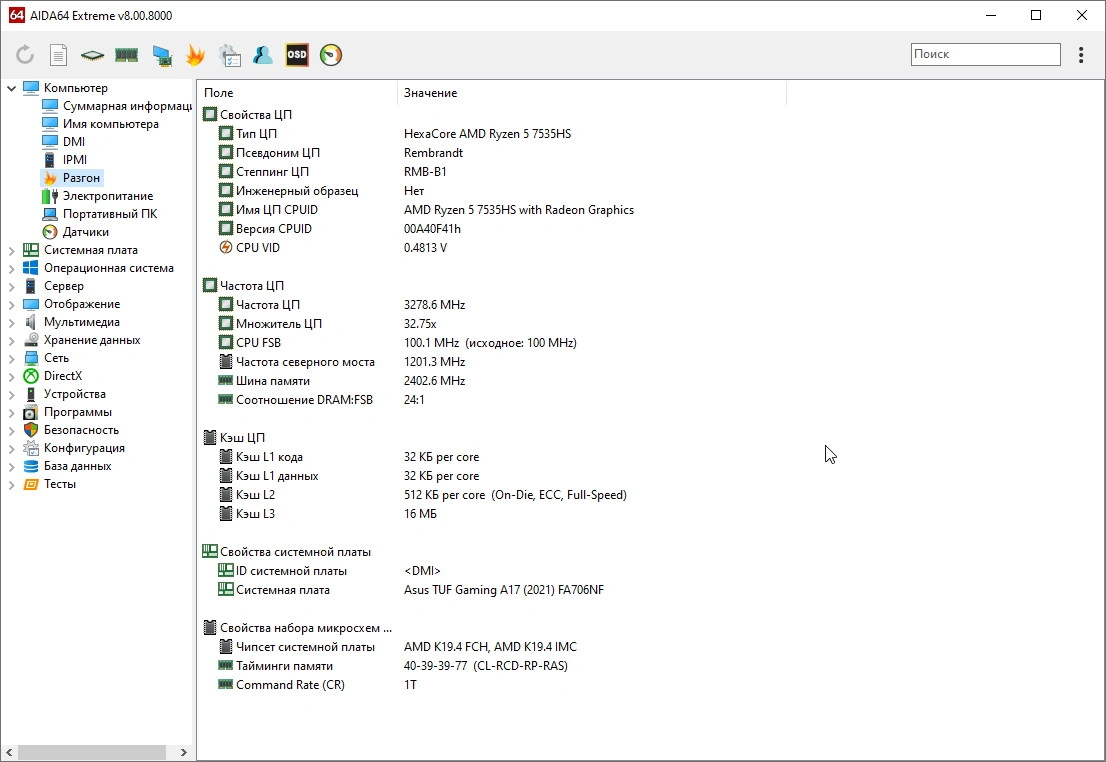Select the Конфигурация tree item
This screenshot has height=762, width=1106.
pyautogui.click(x=74, y=448)
